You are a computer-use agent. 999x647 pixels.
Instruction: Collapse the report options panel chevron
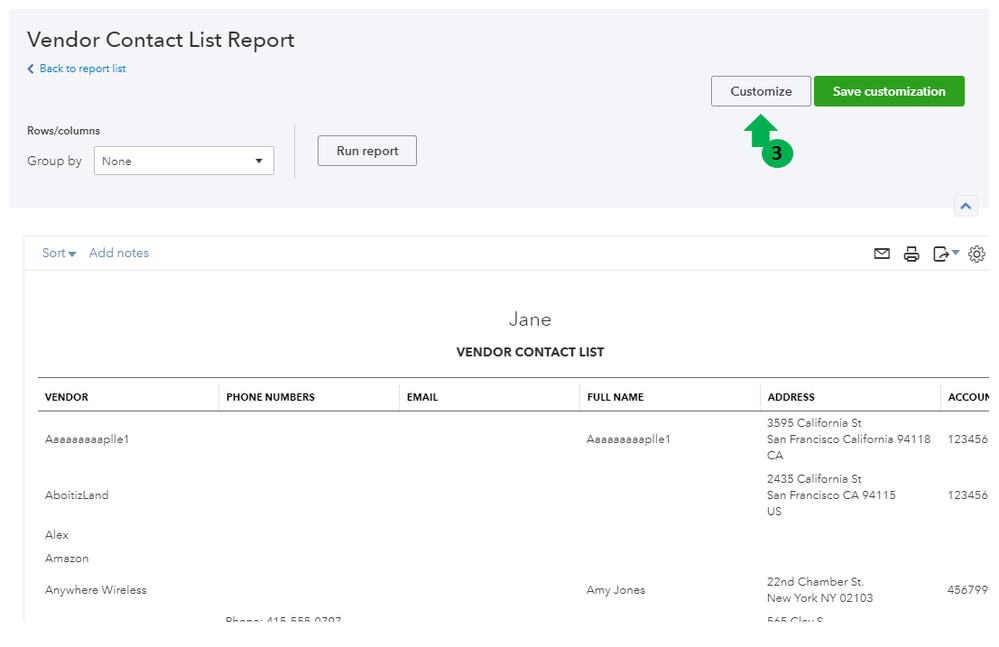click(x=965, y=206)
